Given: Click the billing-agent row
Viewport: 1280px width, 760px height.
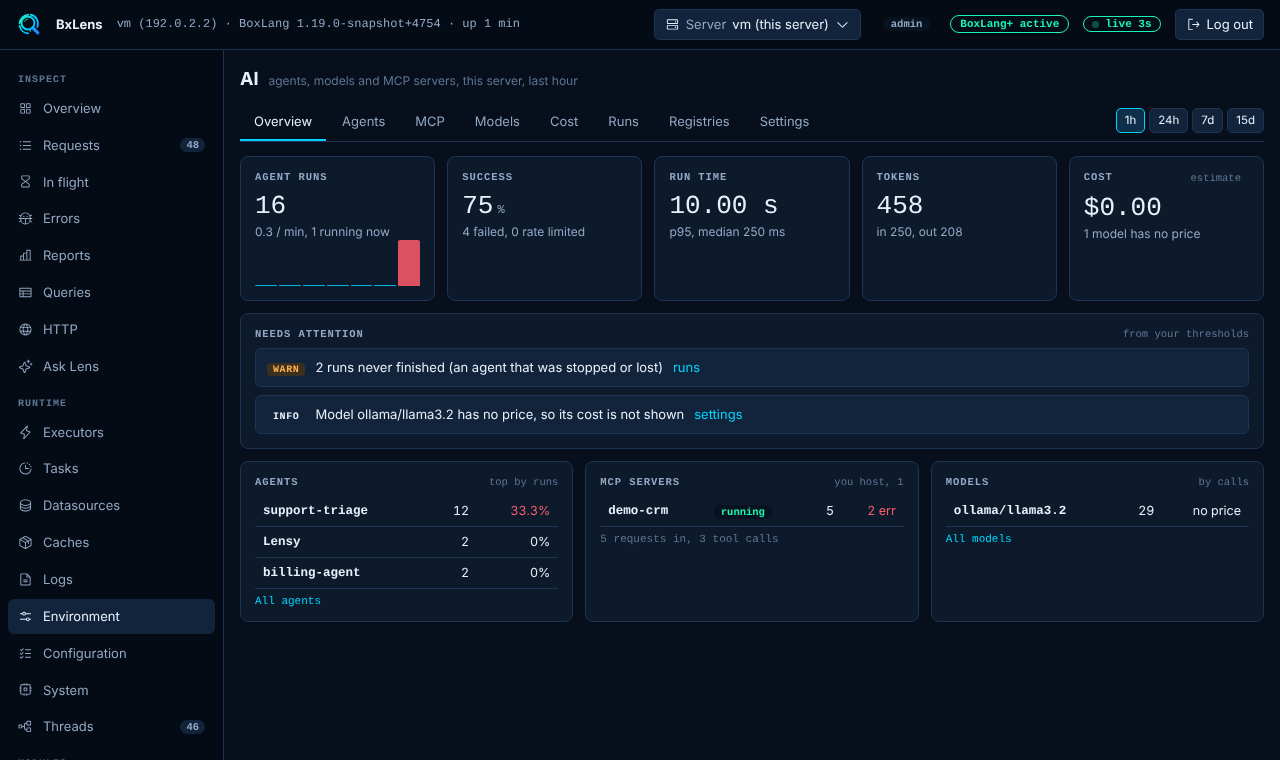Looking at the screenshot, I should pyautogui.click(x=406, y=572).
